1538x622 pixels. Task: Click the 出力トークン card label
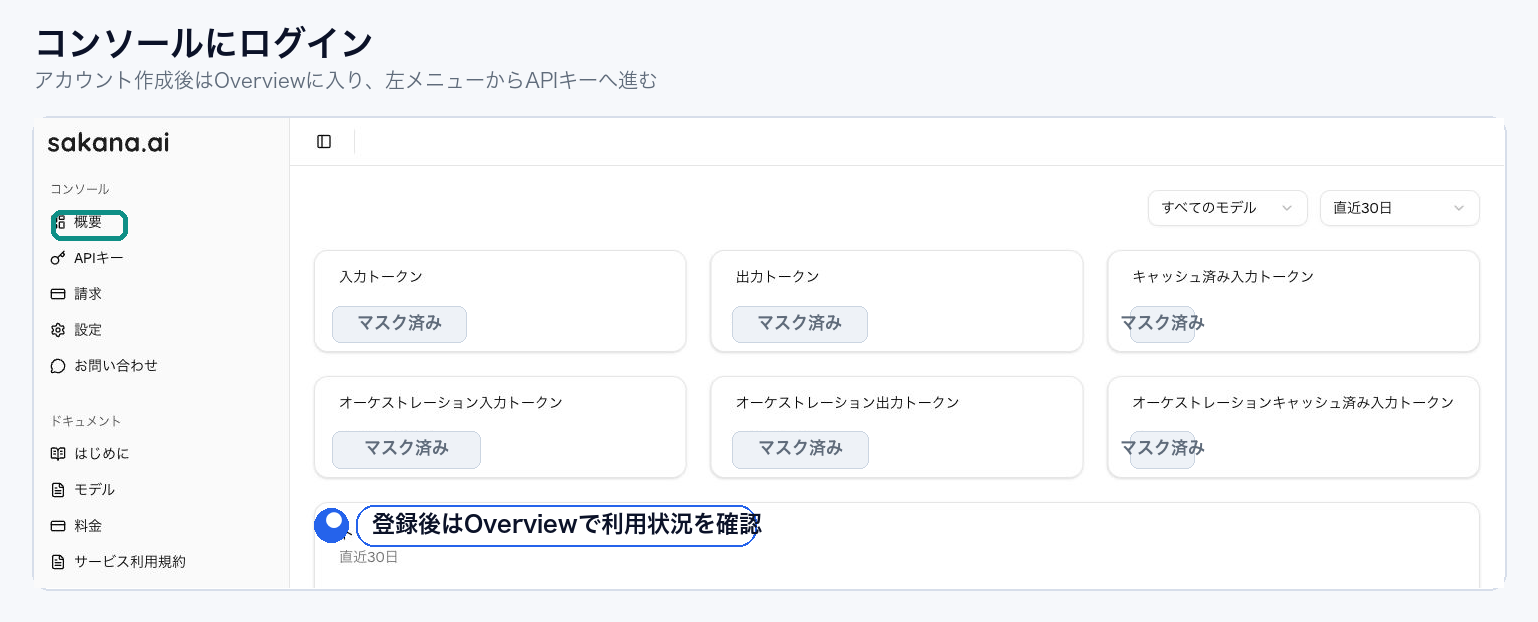click(x=778, y=277)
